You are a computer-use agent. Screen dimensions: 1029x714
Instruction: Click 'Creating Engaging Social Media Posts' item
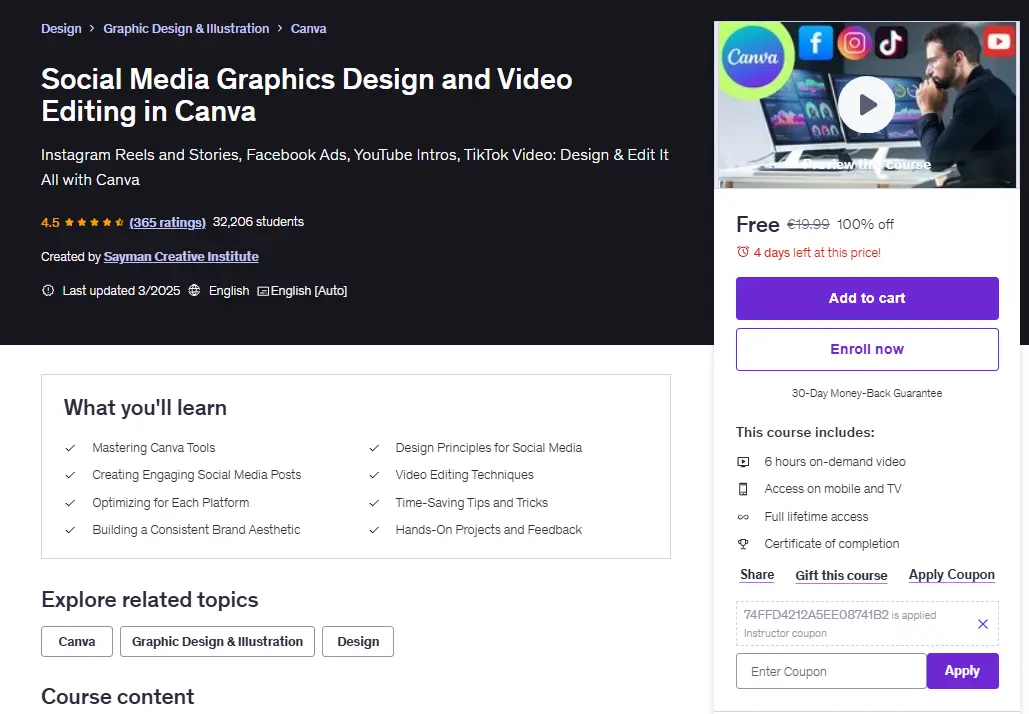(196, 475)
